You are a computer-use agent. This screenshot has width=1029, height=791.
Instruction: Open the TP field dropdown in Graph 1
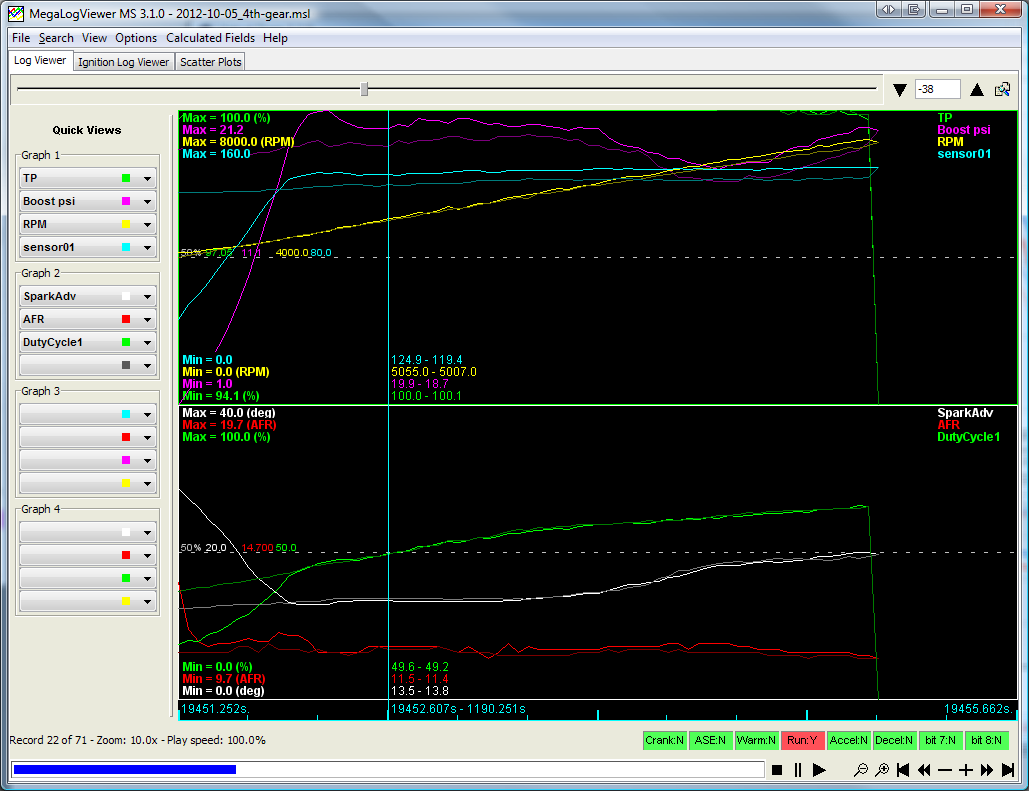point(148,178)
